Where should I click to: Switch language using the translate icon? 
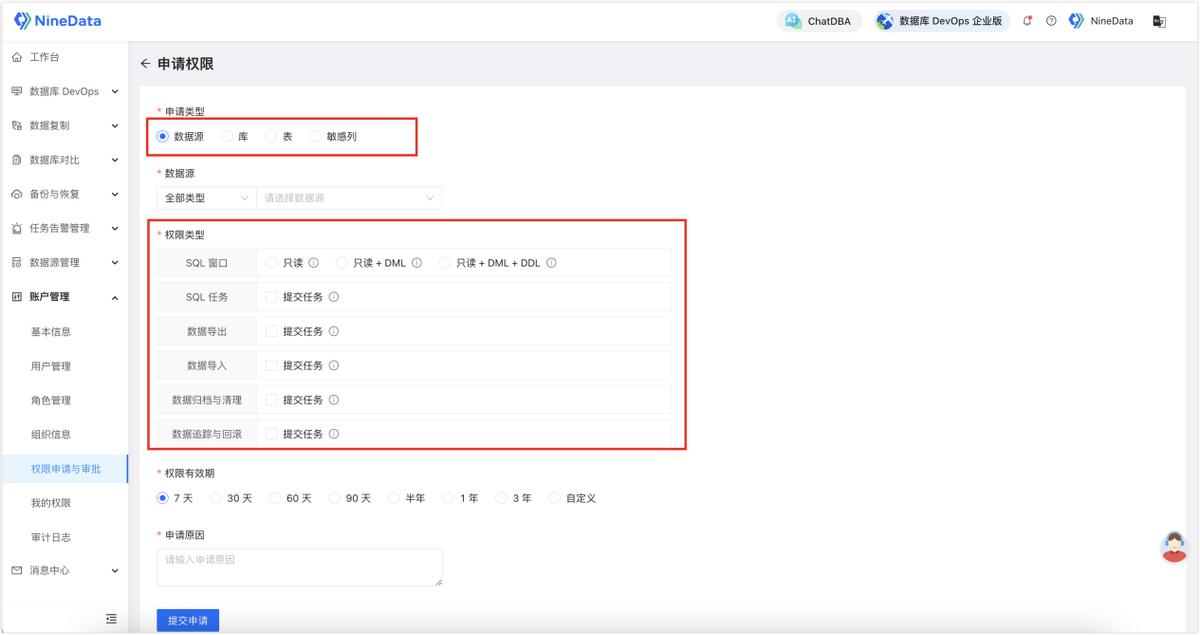1159,21
